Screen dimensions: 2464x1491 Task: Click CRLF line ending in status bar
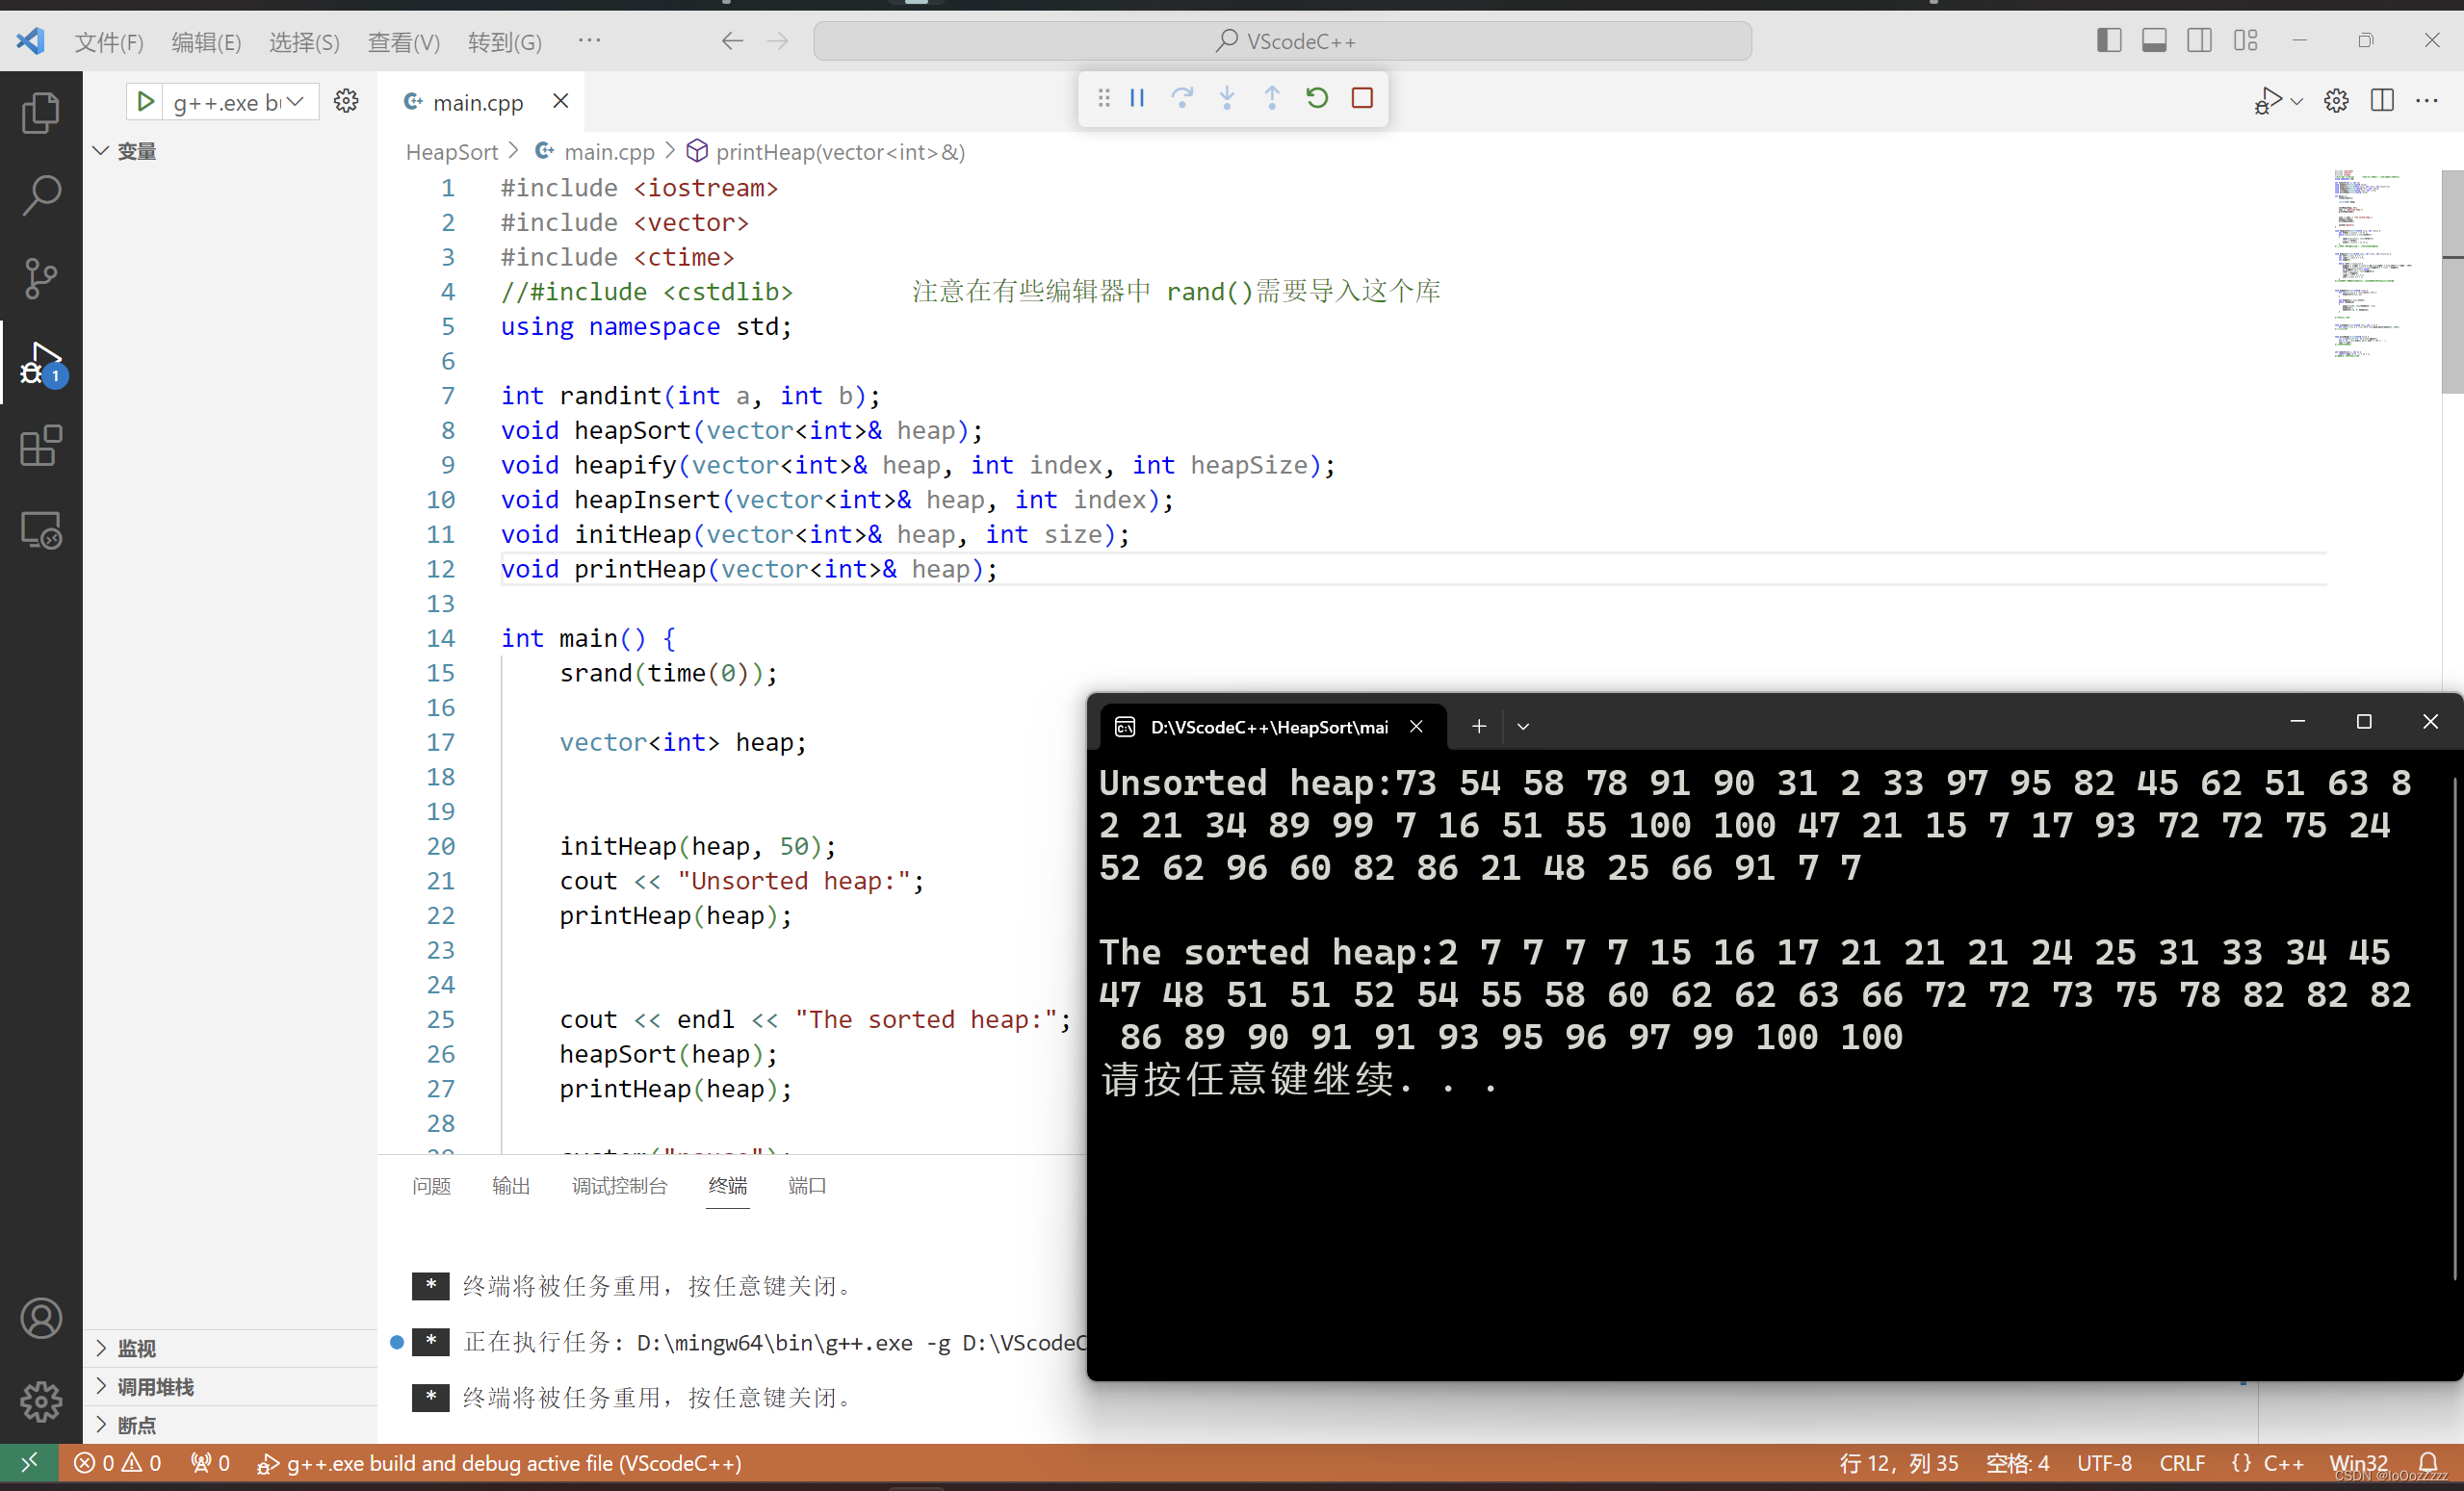pyautogui.click(x=2181, y=1463)
